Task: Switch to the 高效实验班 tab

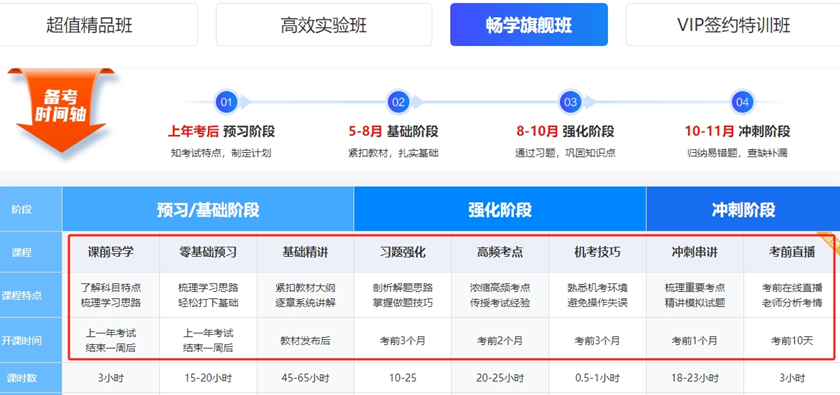Action: pos(324,25)
